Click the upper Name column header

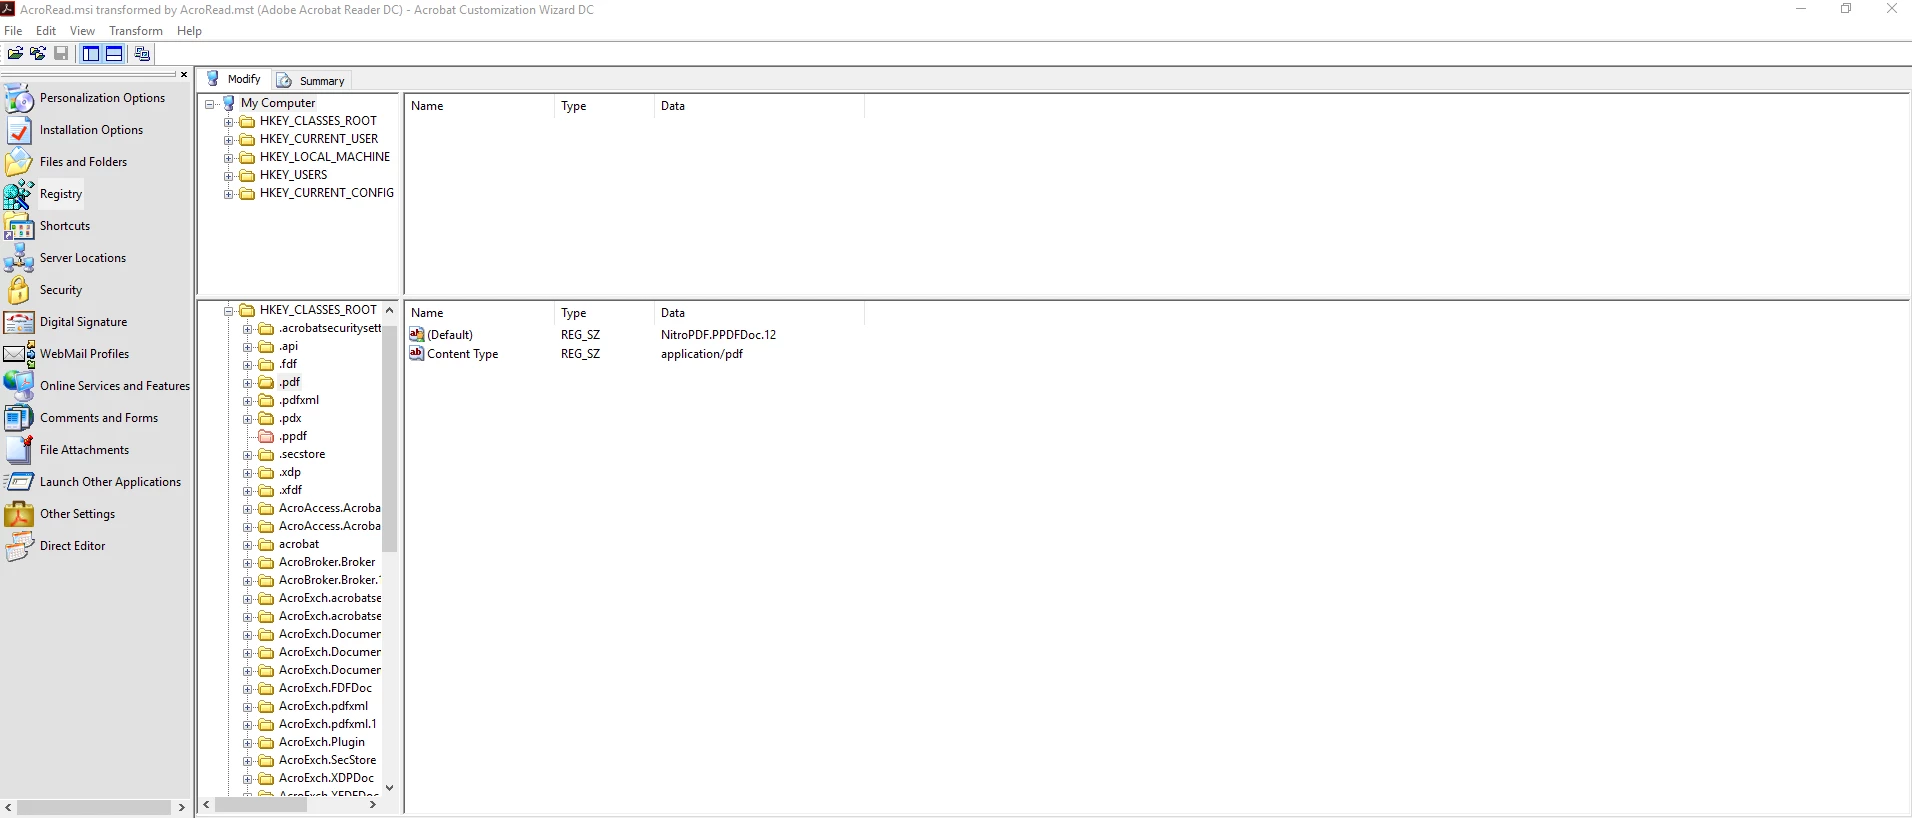coord(479,106)
